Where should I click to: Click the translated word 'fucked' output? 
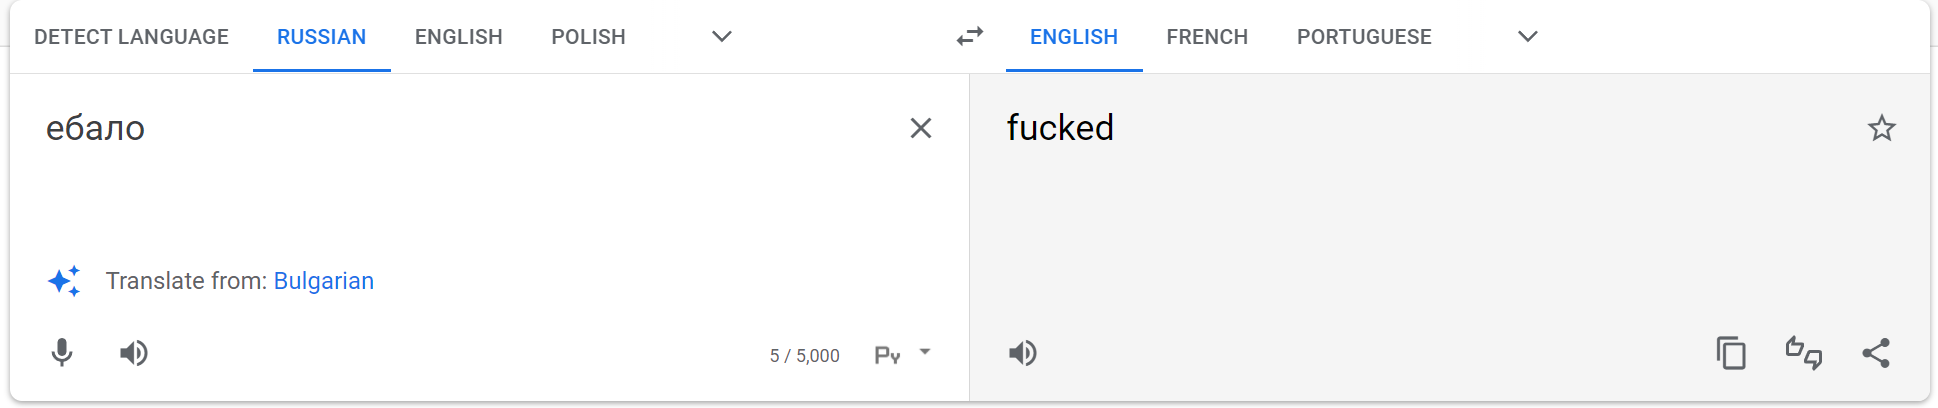pyautogui.click(x=1060, y=128)
